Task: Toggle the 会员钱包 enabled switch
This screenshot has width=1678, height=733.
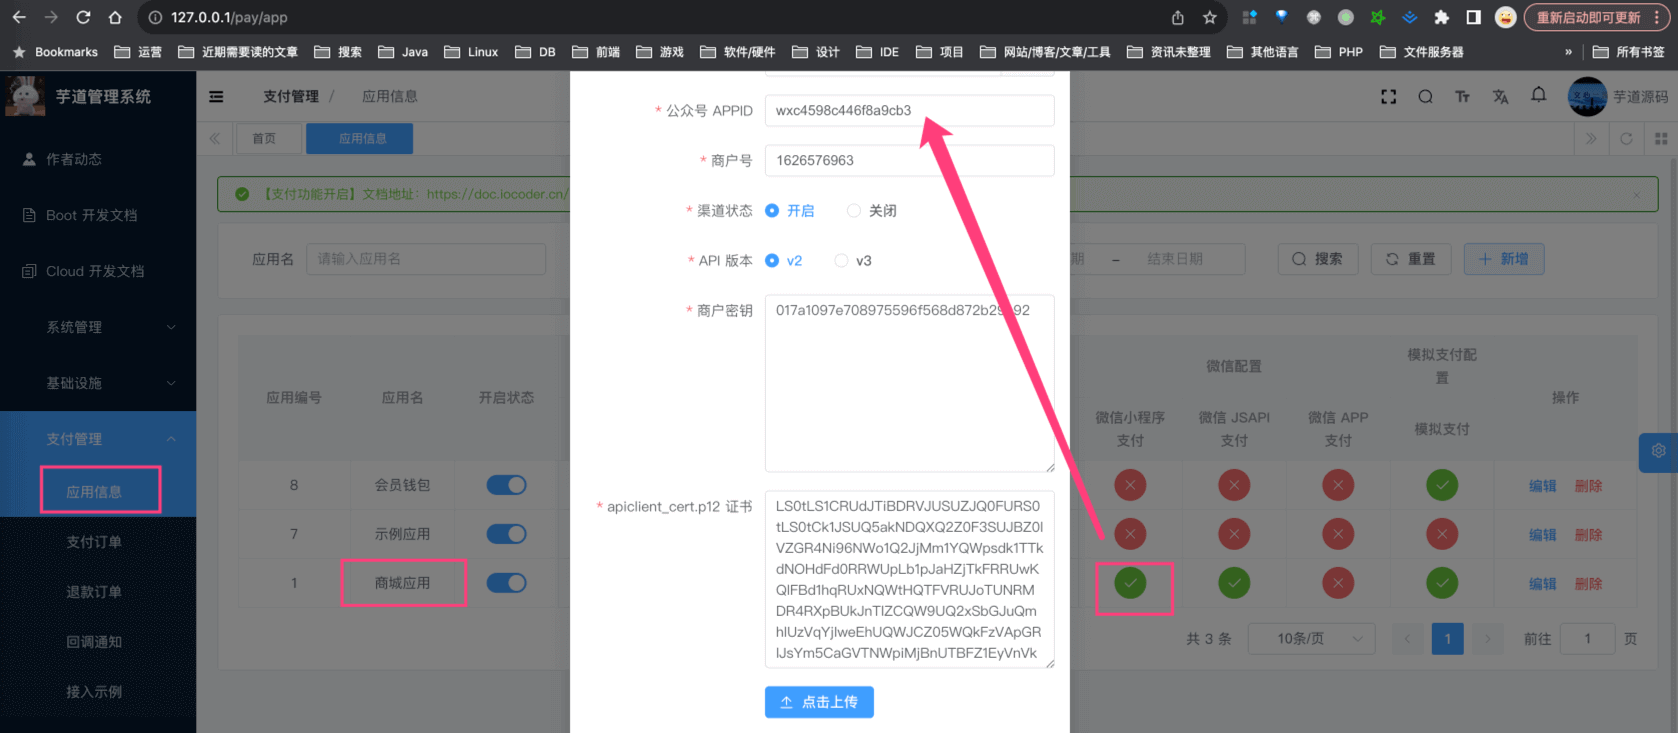Action: 506,485
